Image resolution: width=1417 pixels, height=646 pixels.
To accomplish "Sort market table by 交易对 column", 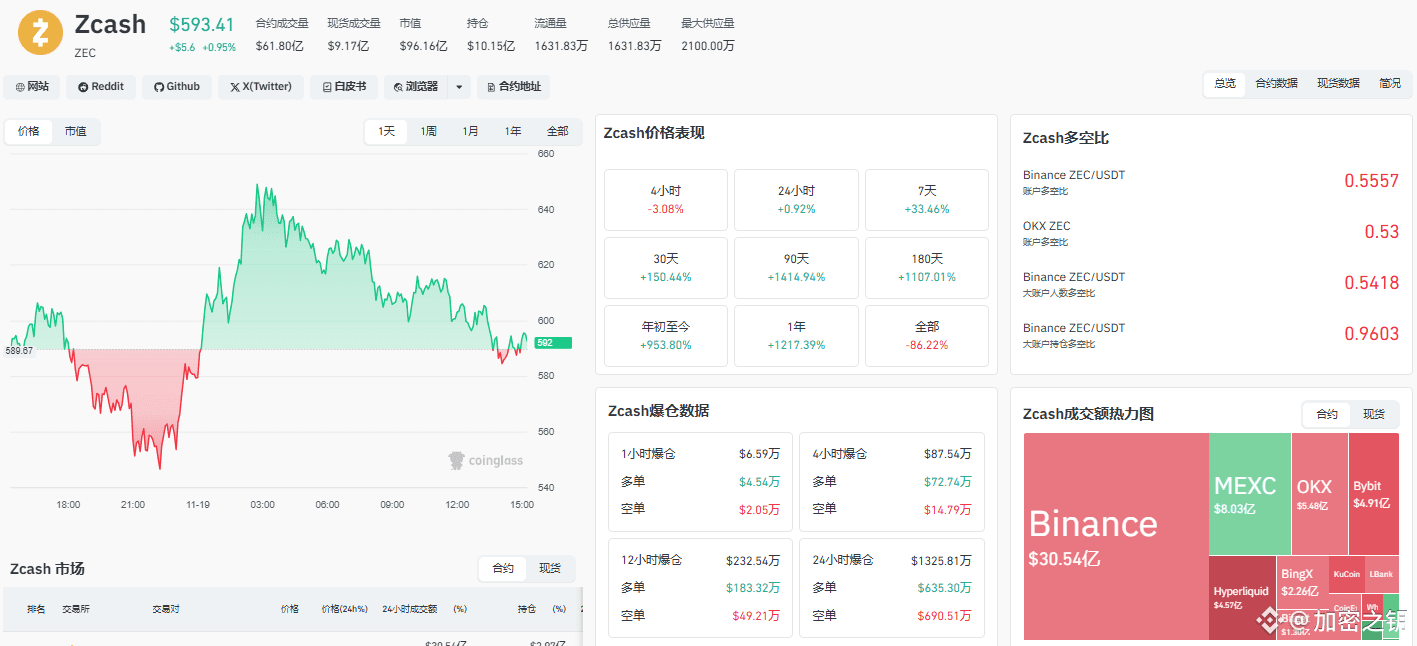I will (x=166, y=609).
